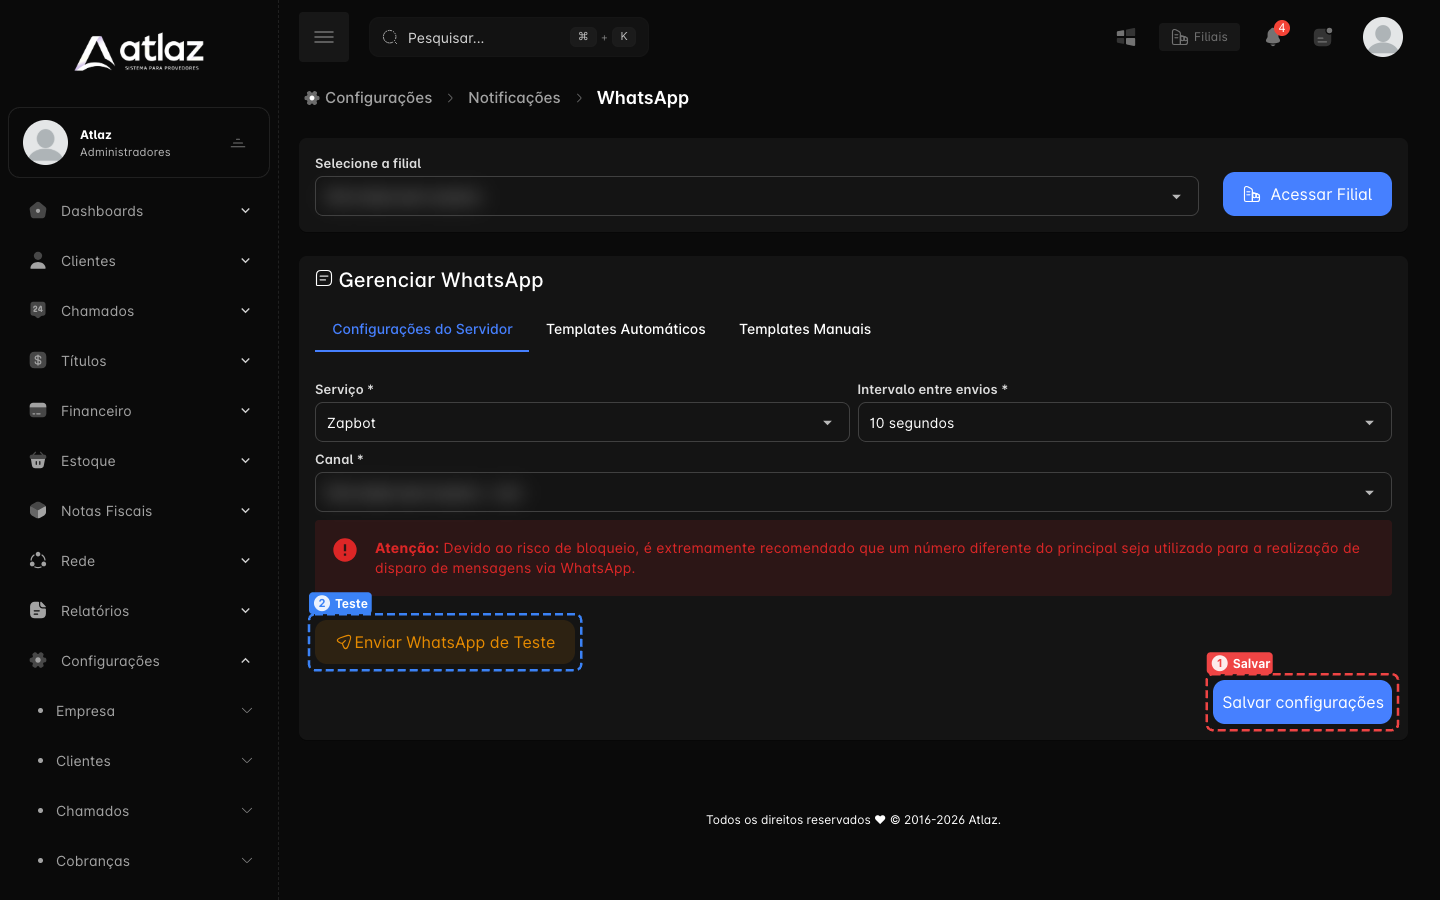Click the card icon beside Financeiro
This screenshot has width=1440, height=900.
pyautogui.click(x=38, y=410)
